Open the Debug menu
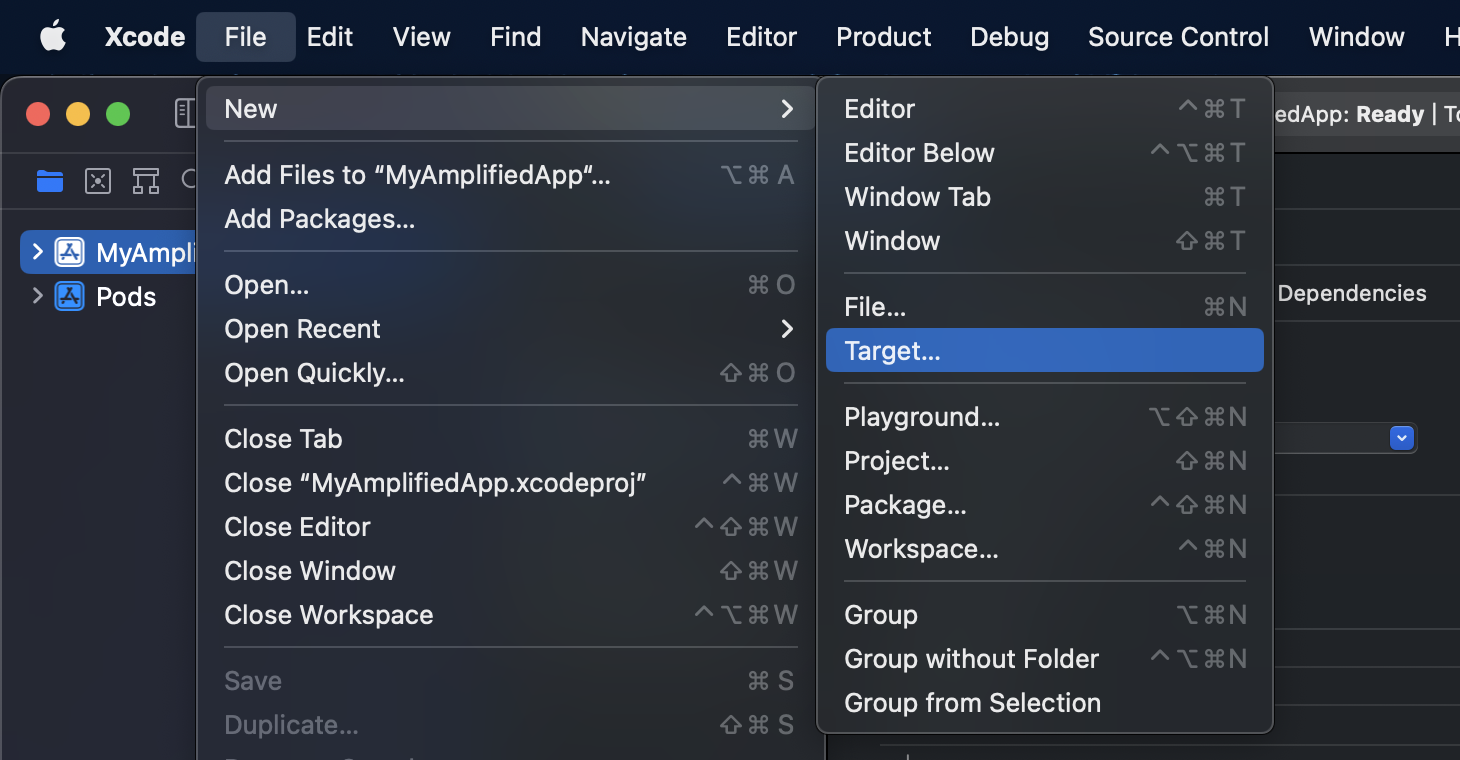 [1010, 37]
